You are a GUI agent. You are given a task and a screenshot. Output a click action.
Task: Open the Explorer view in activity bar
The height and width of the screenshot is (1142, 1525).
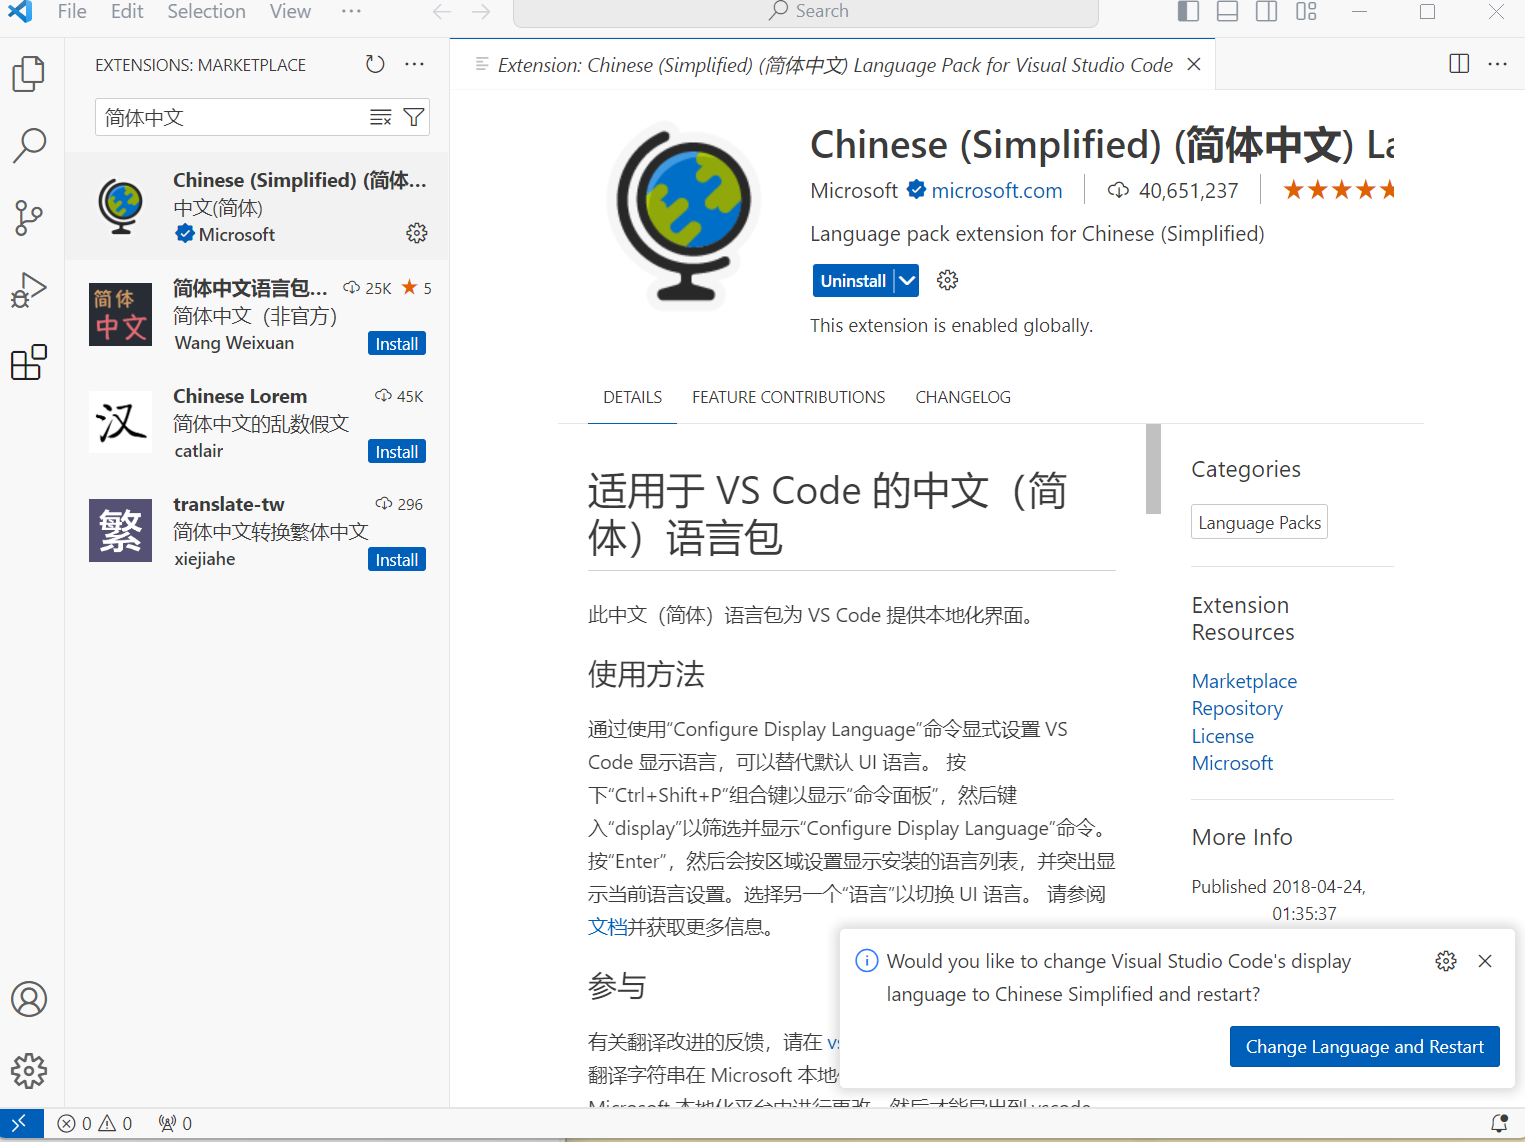pos(28,73)
